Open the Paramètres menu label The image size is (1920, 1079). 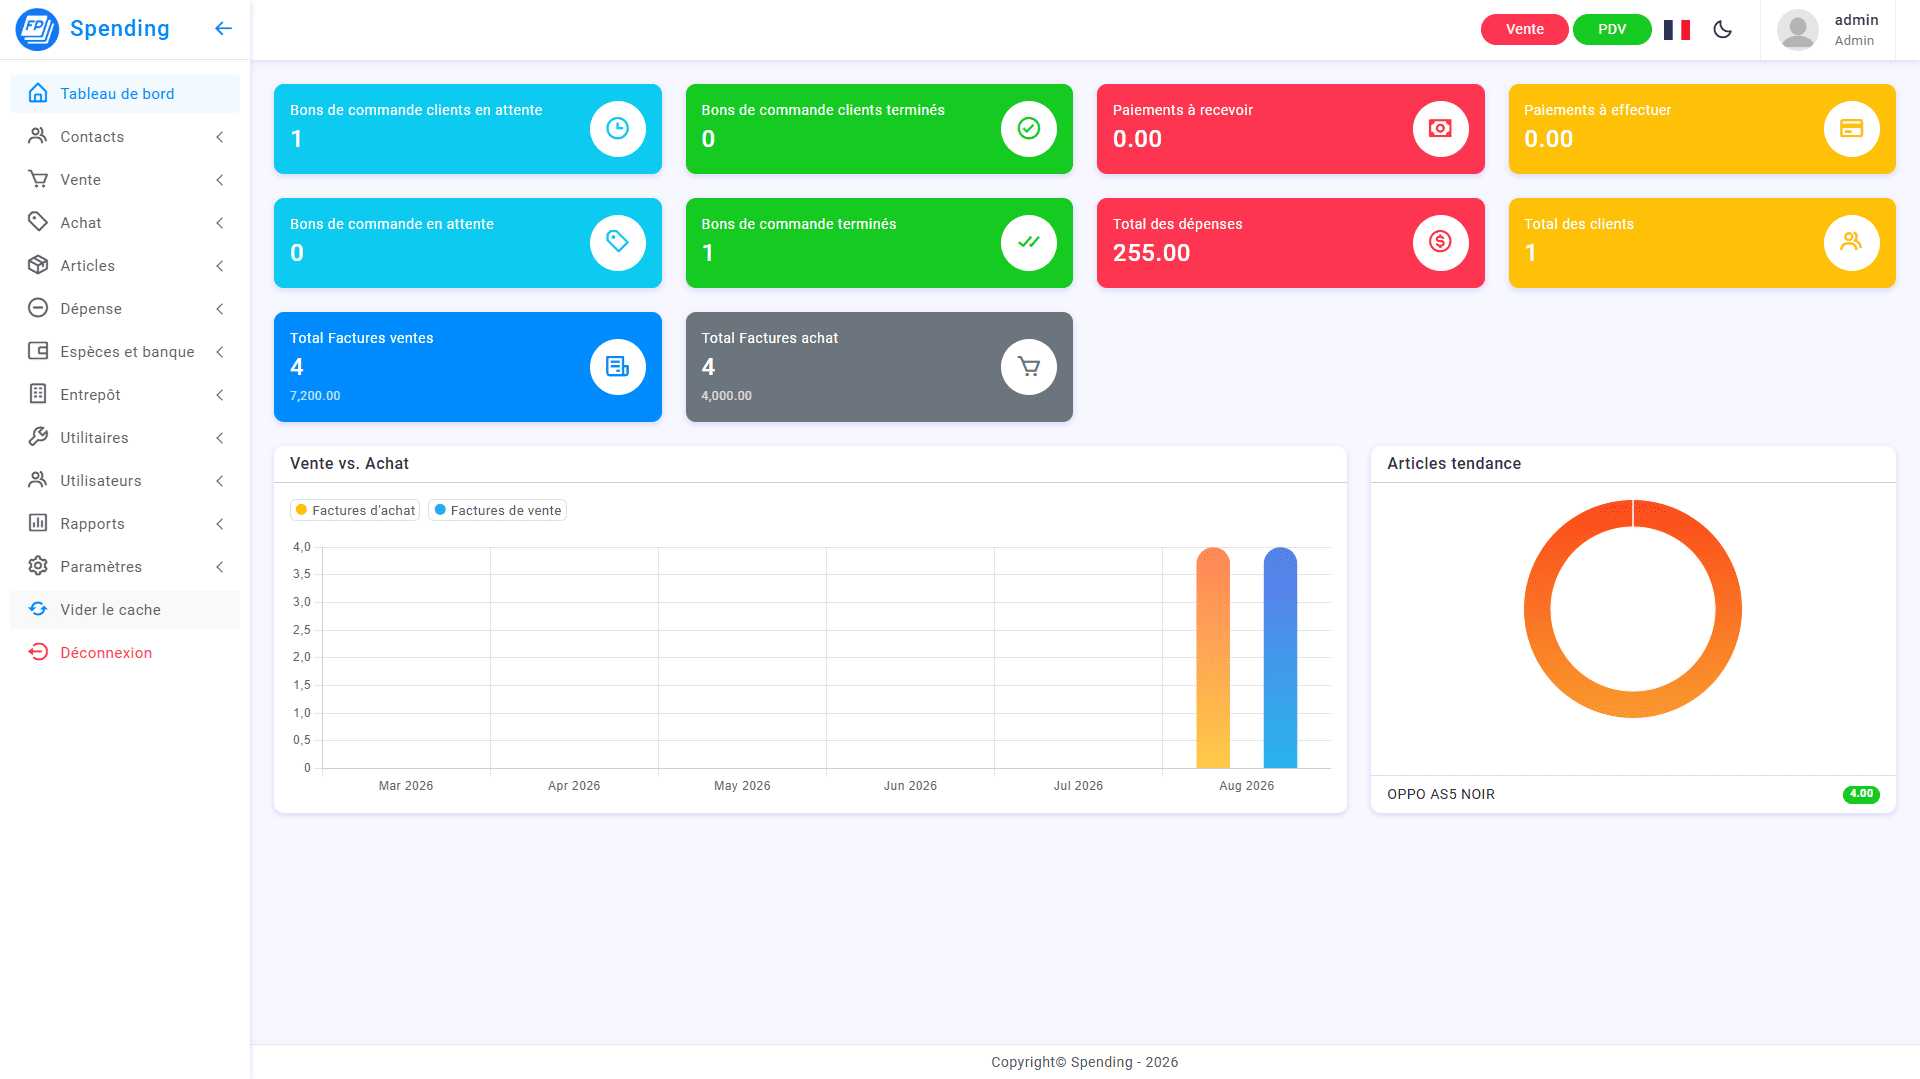101,567
